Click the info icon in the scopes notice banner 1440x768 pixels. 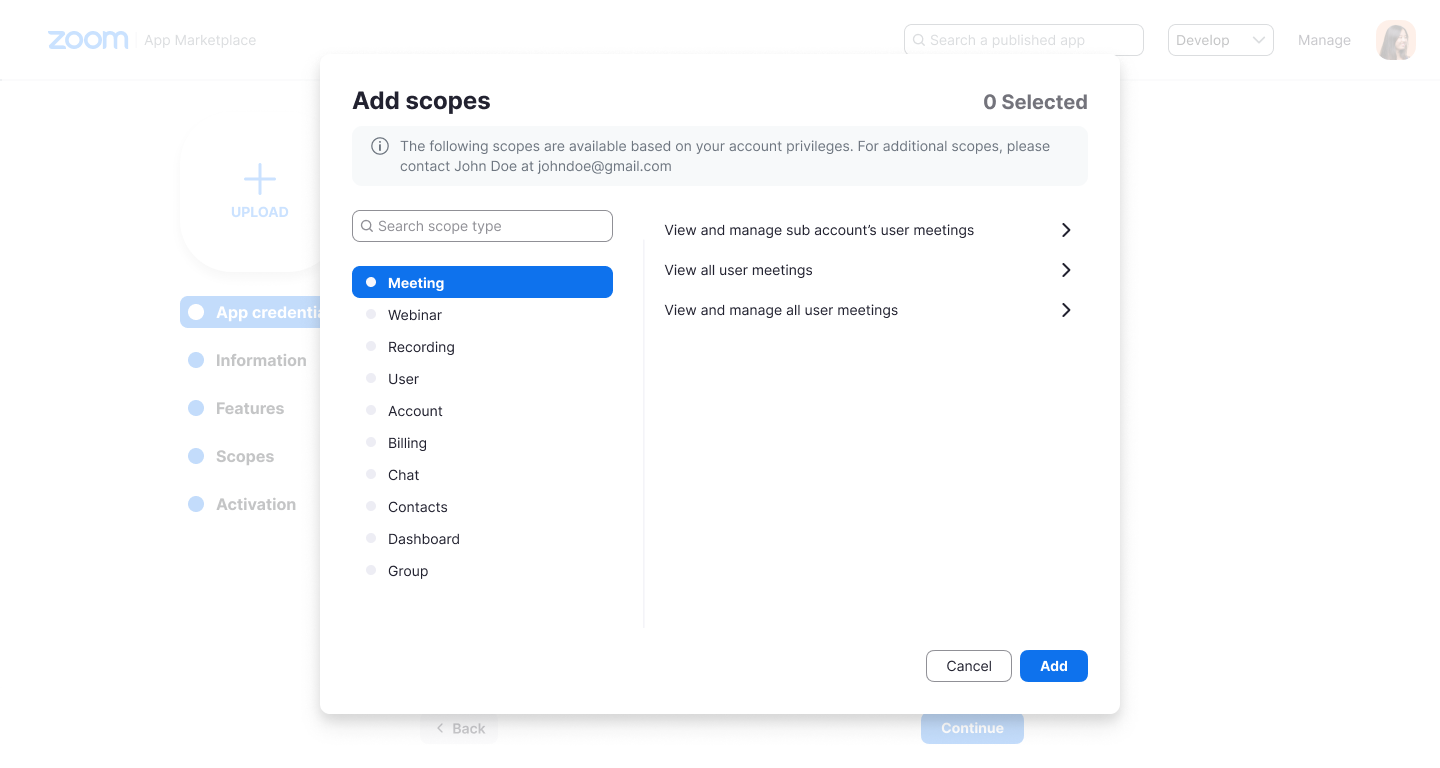pos(380,145)
